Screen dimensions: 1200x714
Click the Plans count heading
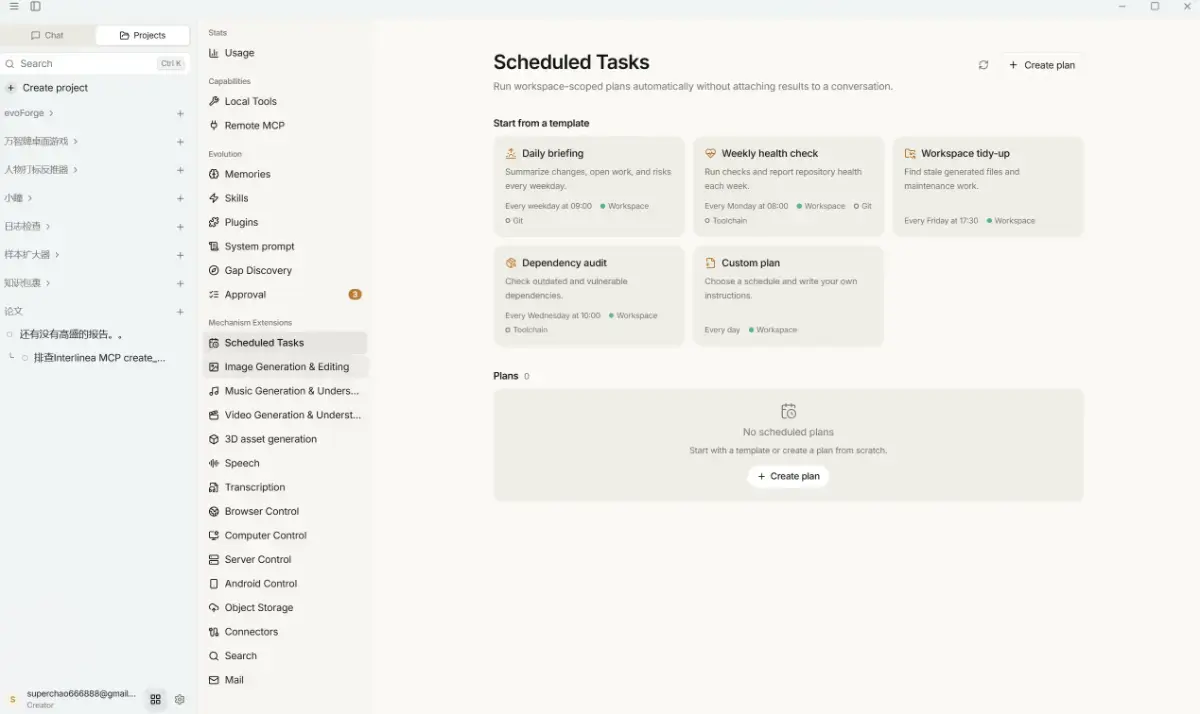click(511, 376)
